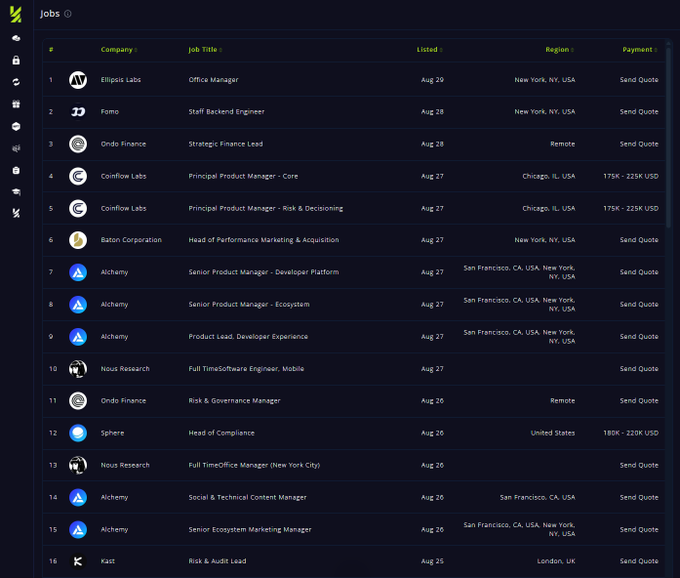Sort the table by Job Title column
The height and width of the screenshot is (578, 680).
pos(205,49)
